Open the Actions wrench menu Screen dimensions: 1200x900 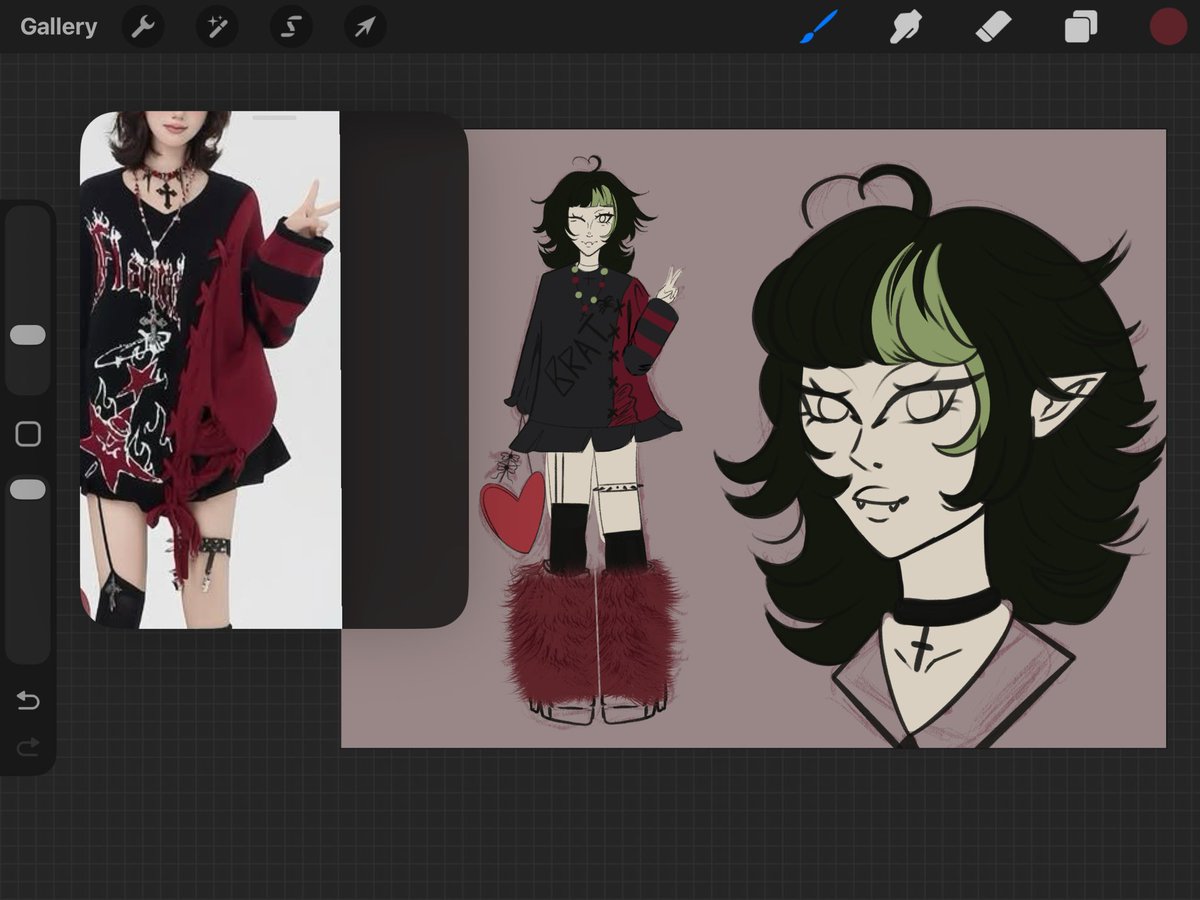[x=143, y=27]
